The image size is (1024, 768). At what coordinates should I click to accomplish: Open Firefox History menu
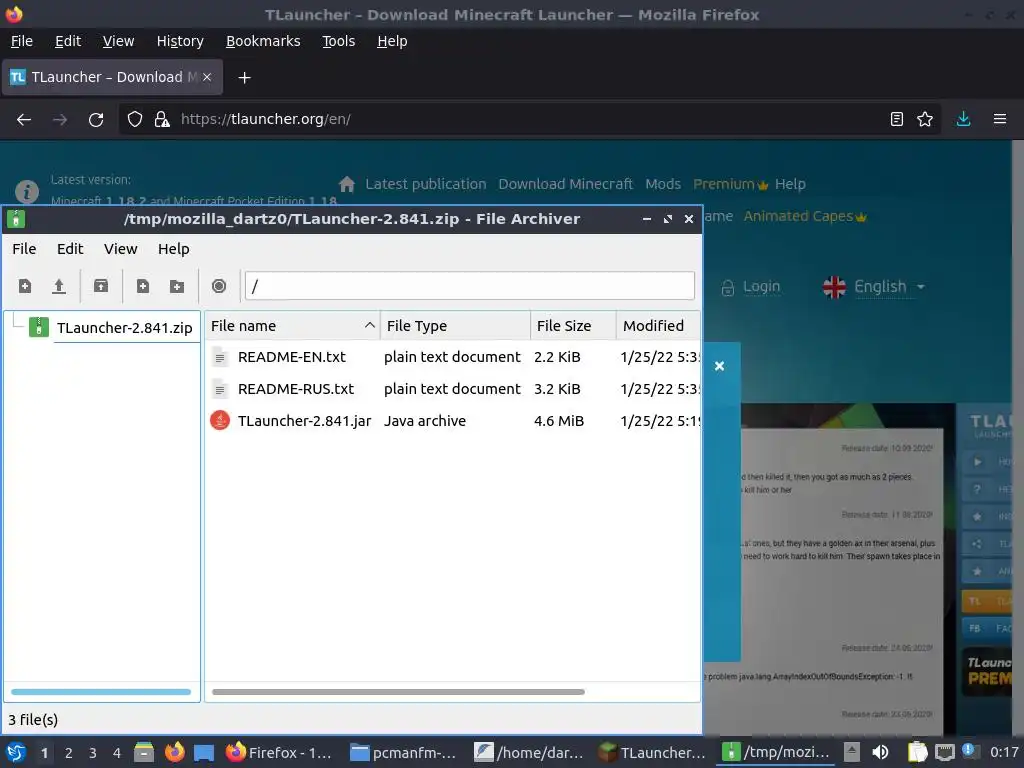[180, 41]
